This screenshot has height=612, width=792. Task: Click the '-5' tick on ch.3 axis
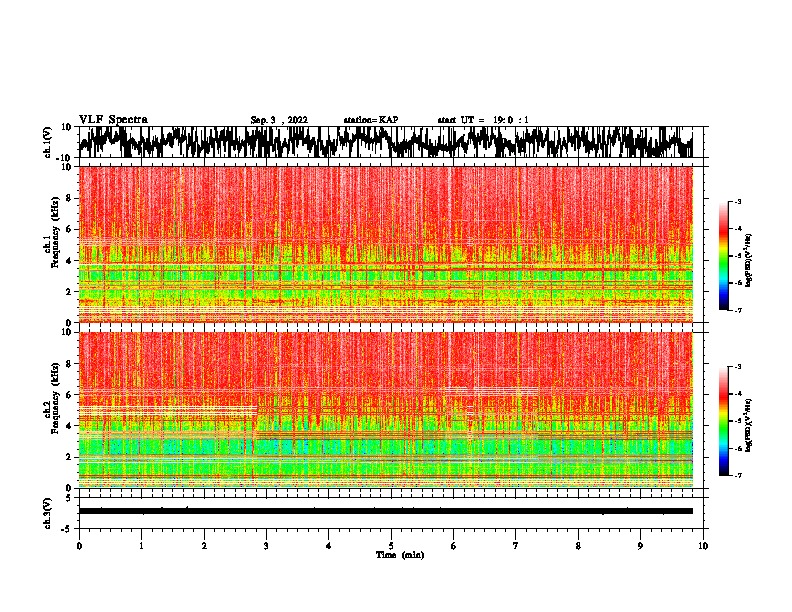tap(67, 529)
